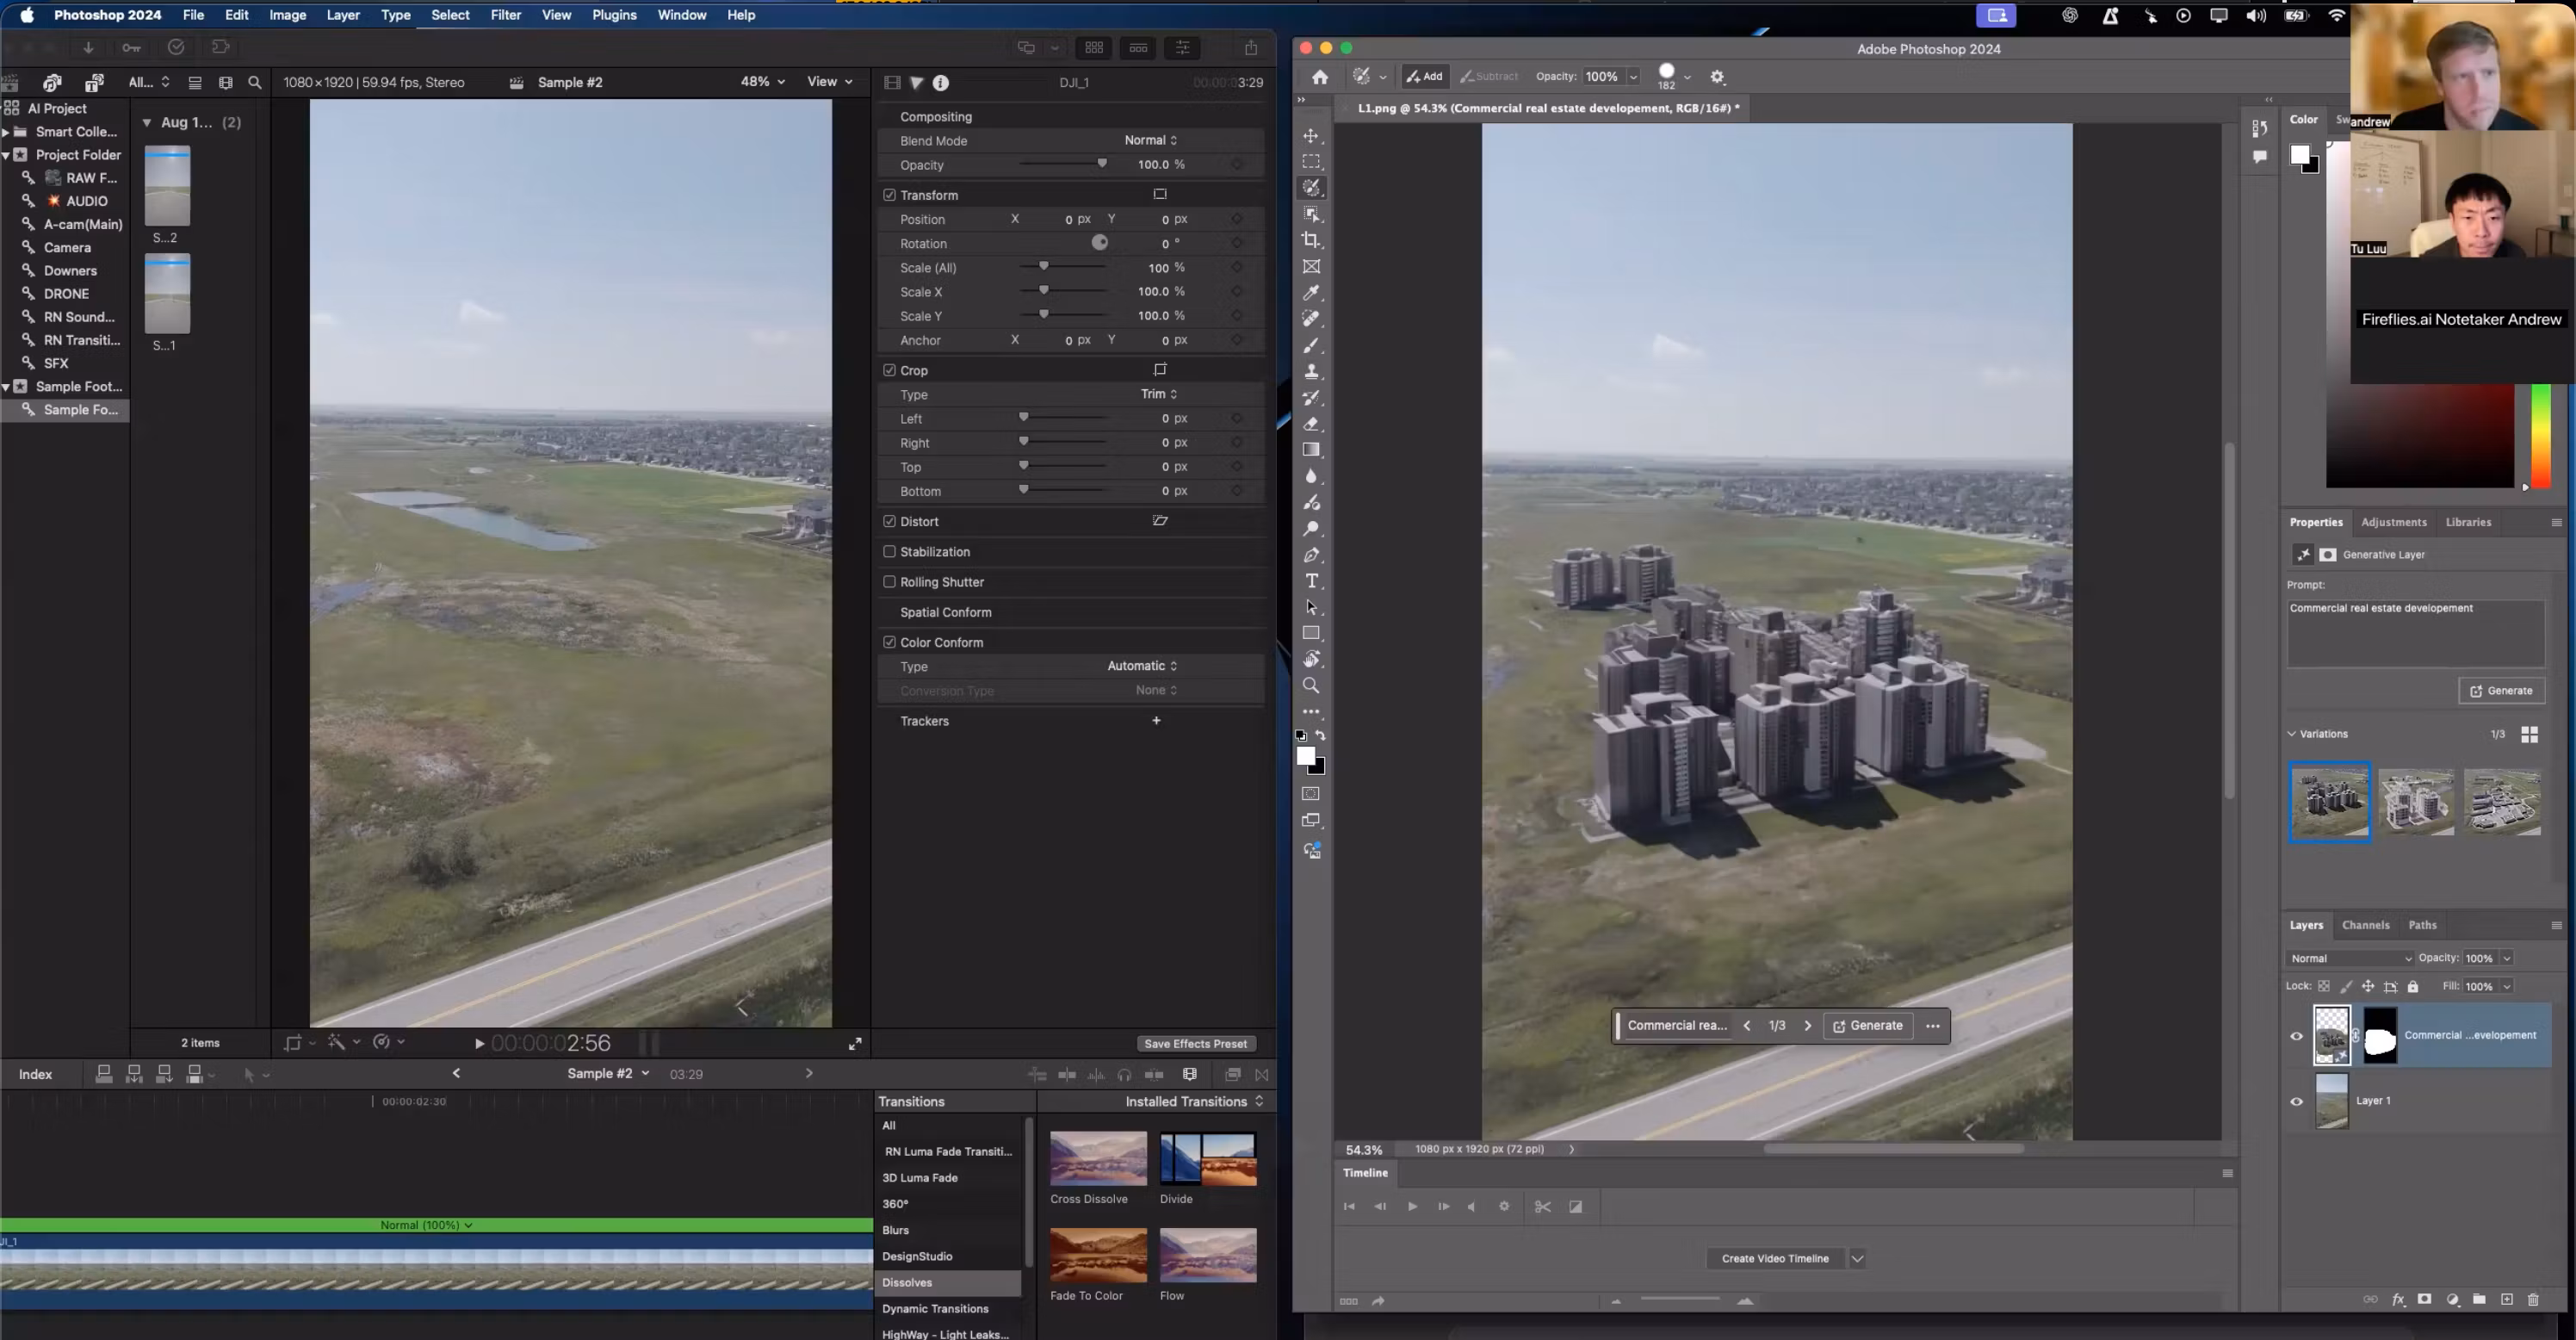Open the Crop Type Trim dropdown
The height and width of the screenshot is (1340, 2576).
[x=1158, y=395]
